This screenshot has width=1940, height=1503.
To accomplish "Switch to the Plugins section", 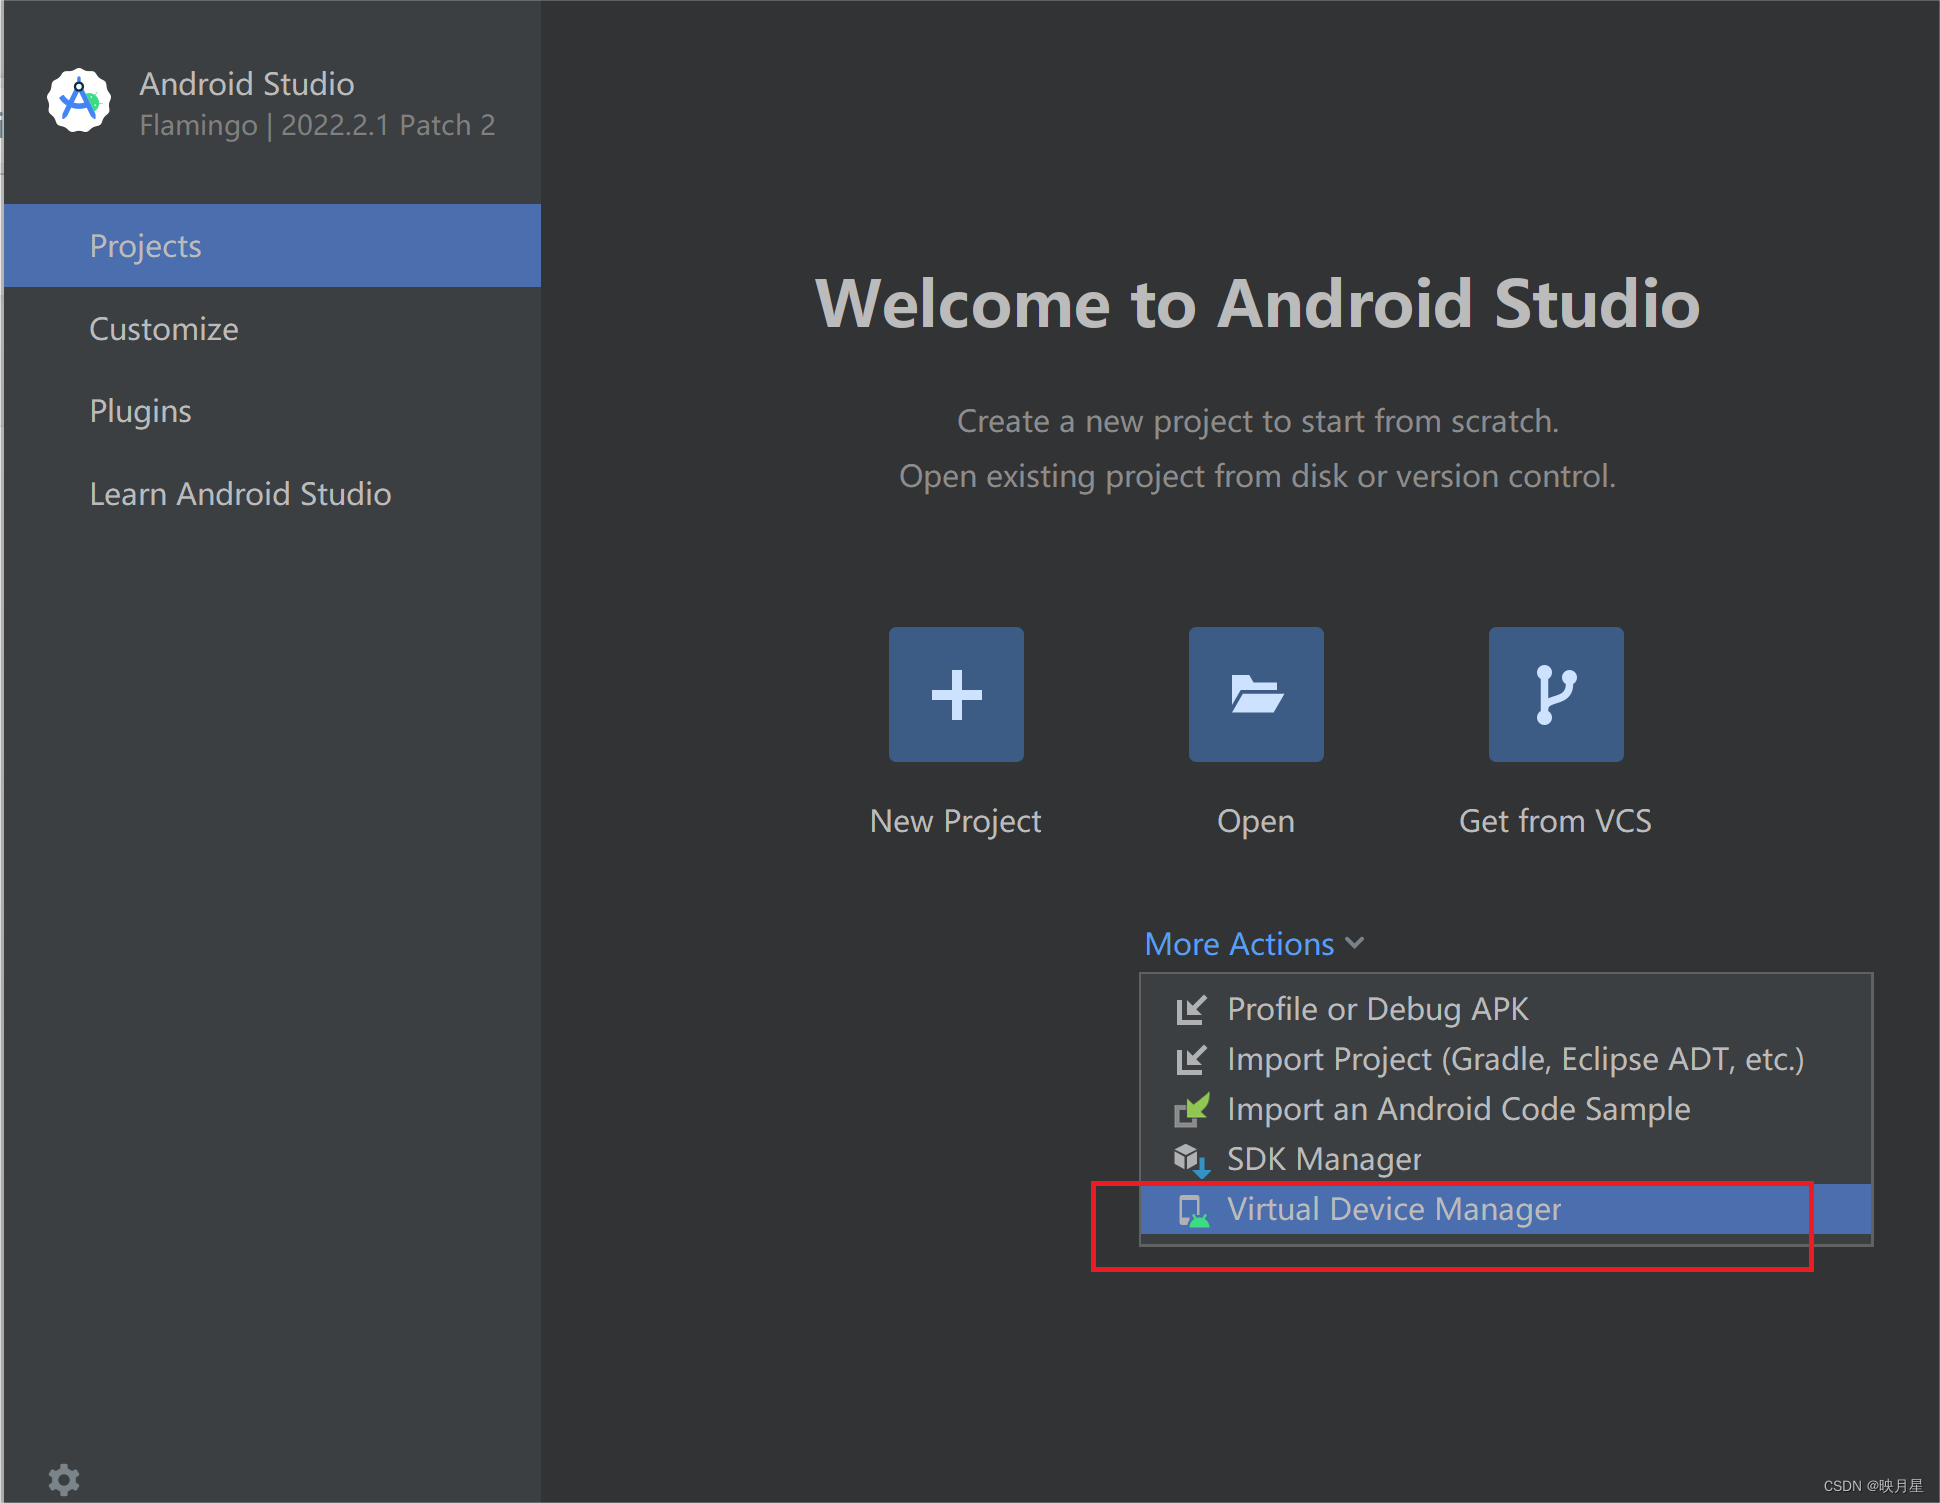I will (140, 411).
